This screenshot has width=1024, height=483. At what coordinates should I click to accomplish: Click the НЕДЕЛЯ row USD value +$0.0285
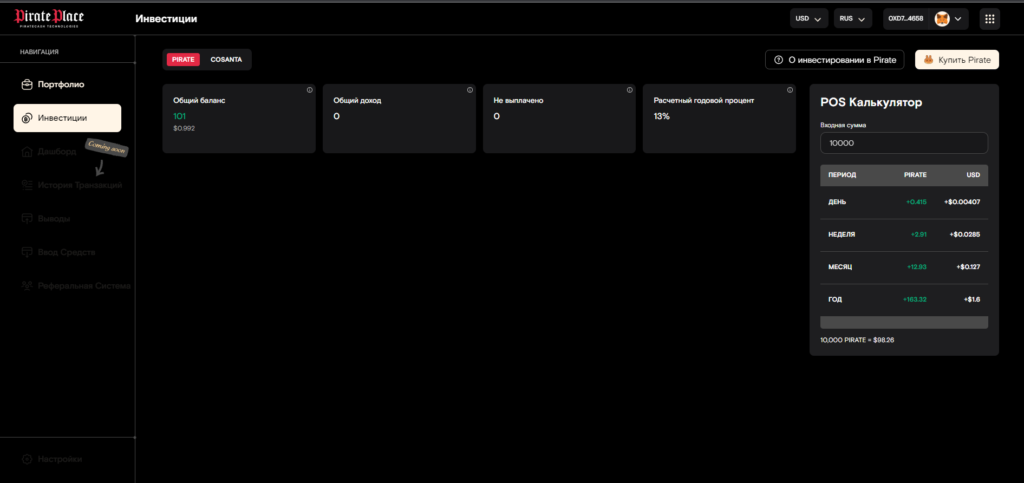965,234
